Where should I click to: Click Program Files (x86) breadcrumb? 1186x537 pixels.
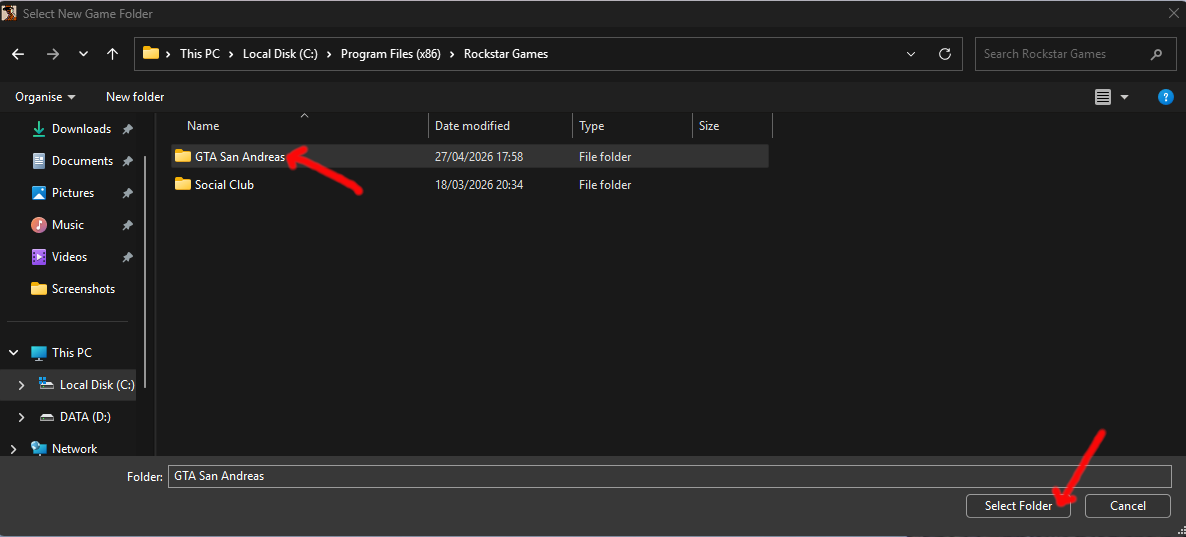(x=390, y=54)
